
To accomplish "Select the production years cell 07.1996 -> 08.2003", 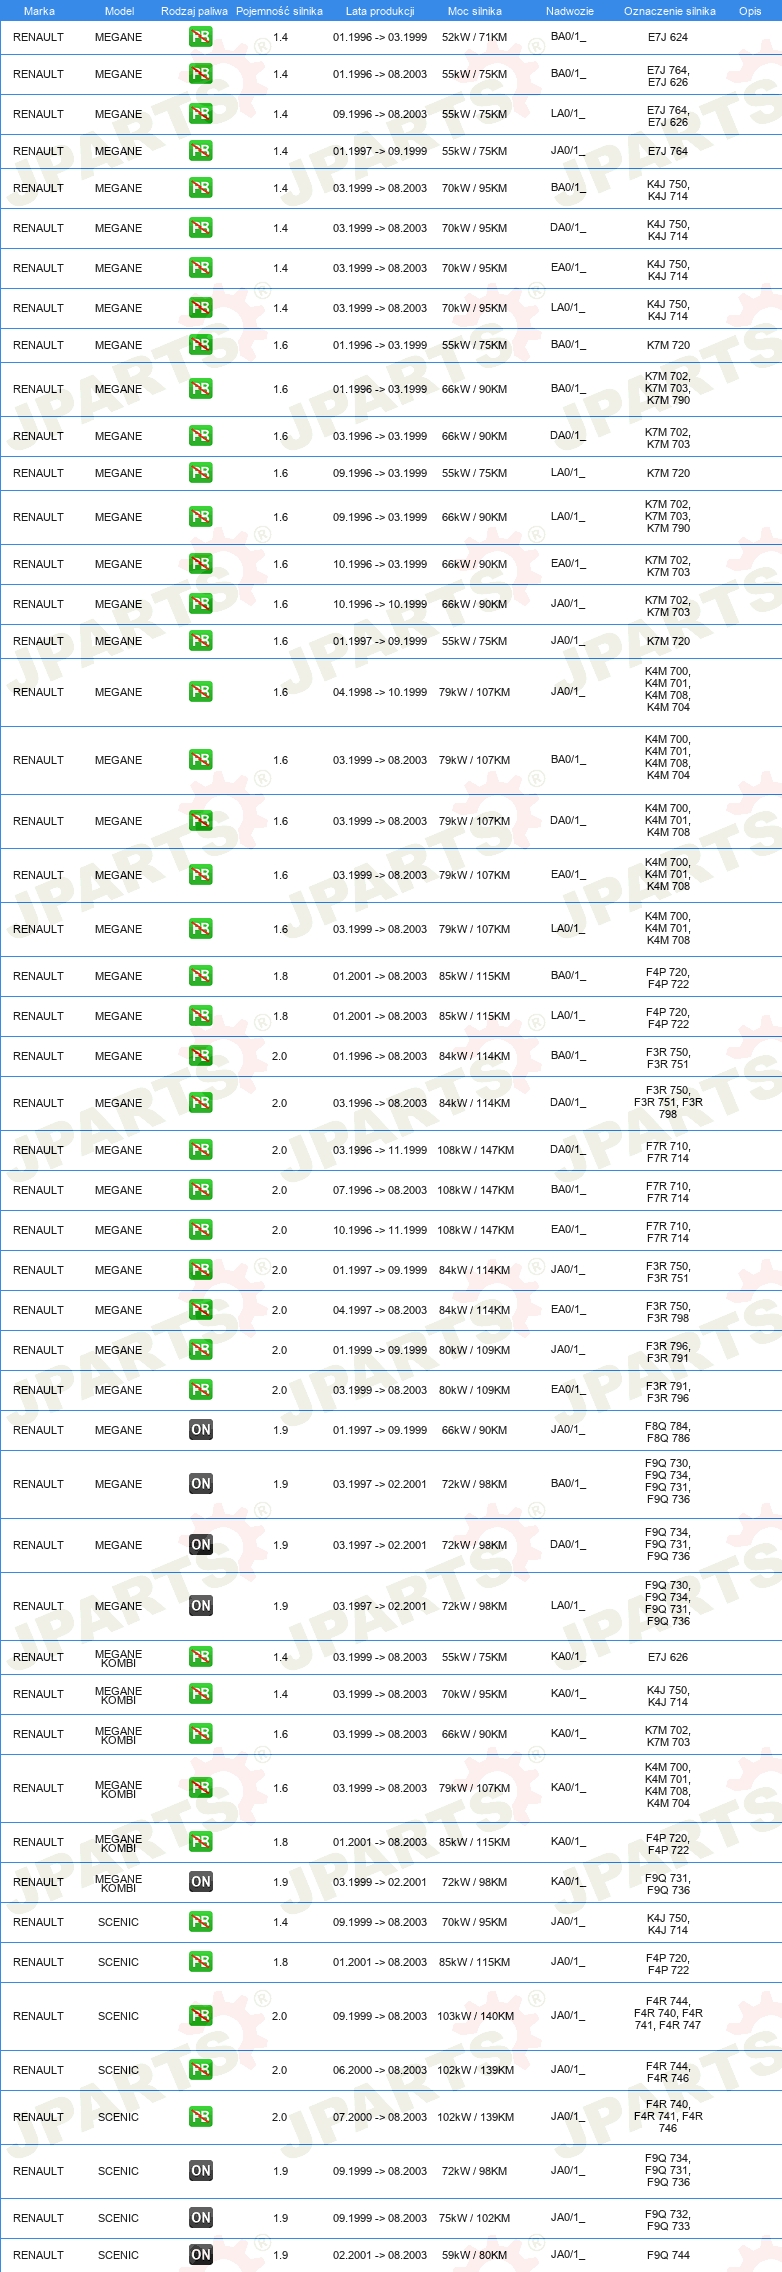I will coord(380,1190).
